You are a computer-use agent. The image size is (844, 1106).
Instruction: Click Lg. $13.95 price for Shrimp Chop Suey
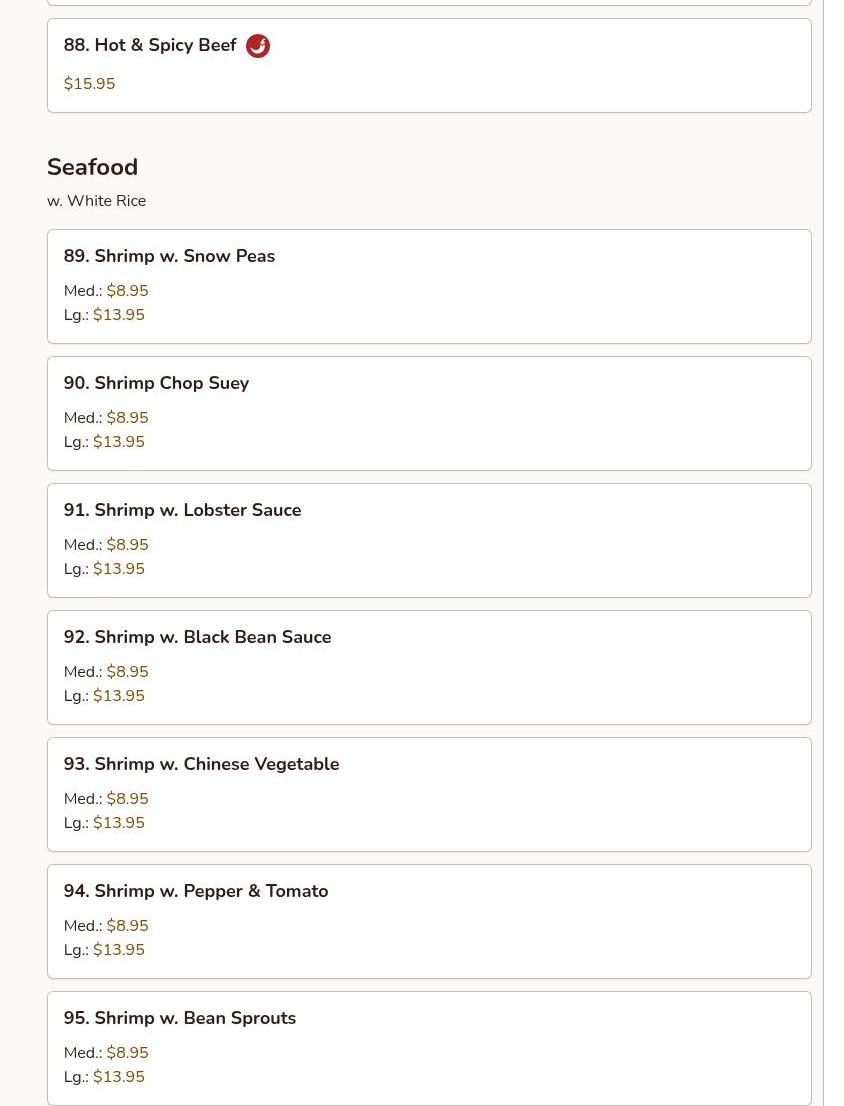click(x=118, y=442)
